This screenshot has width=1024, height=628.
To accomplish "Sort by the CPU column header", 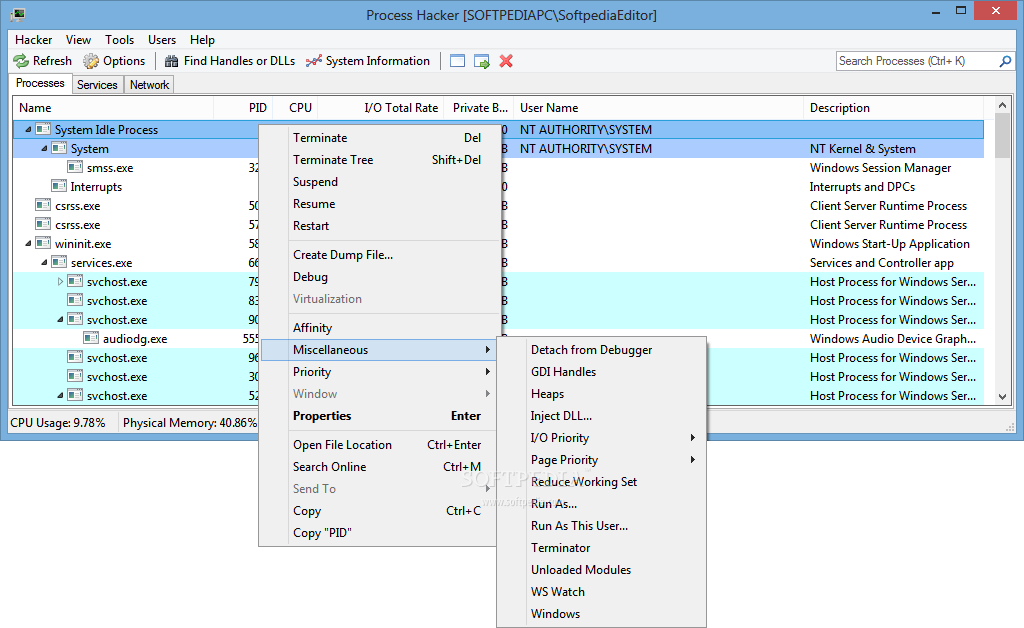I will click(x=295, y=108).
